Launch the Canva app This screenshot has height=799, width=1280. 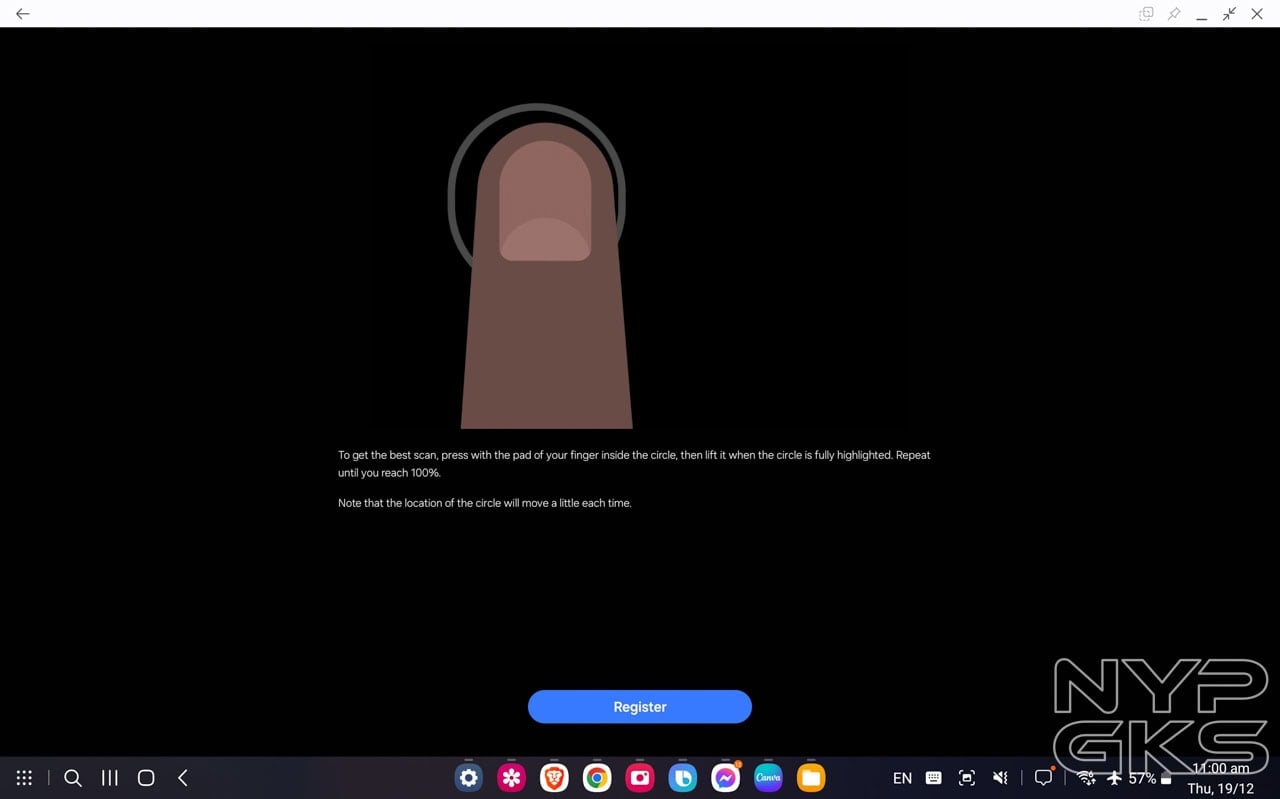point(768,778)
